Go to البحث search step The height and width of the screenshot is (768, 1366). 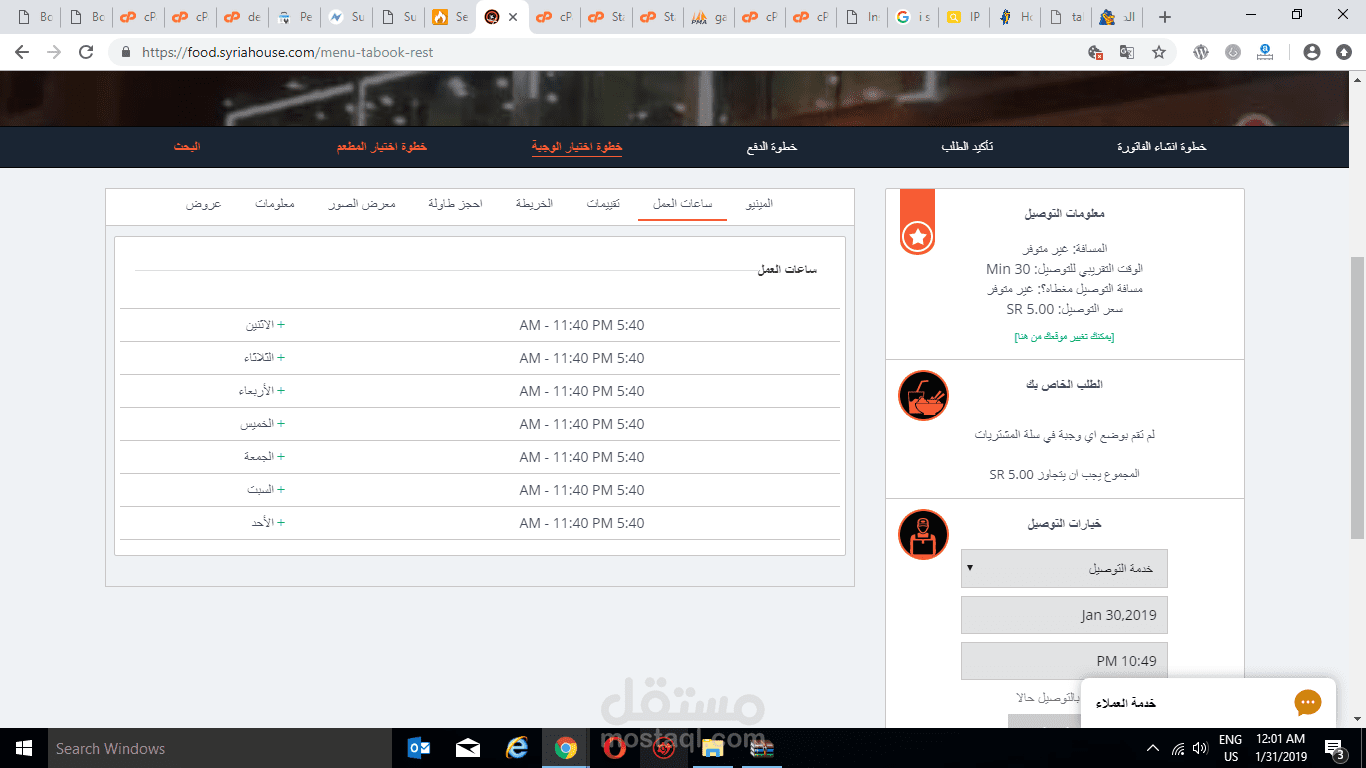(186, 147)
